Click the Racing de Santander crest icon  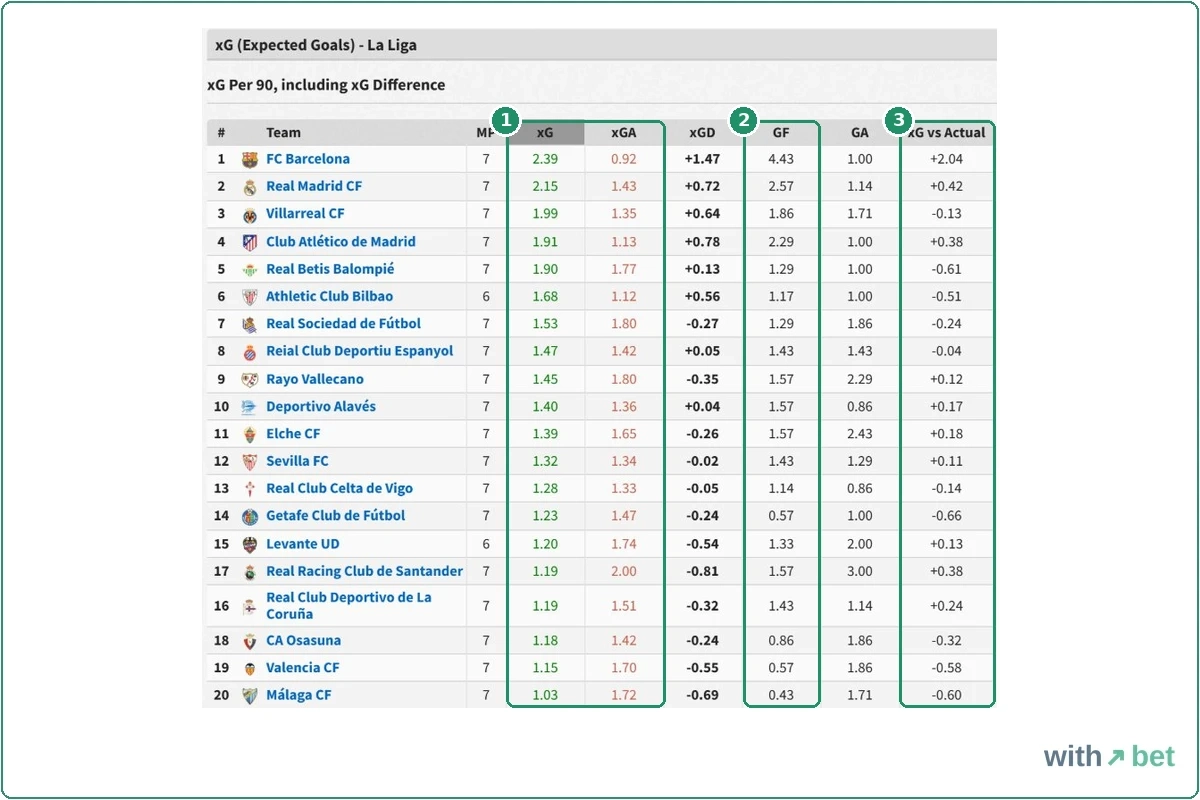(x=250, y=572)
